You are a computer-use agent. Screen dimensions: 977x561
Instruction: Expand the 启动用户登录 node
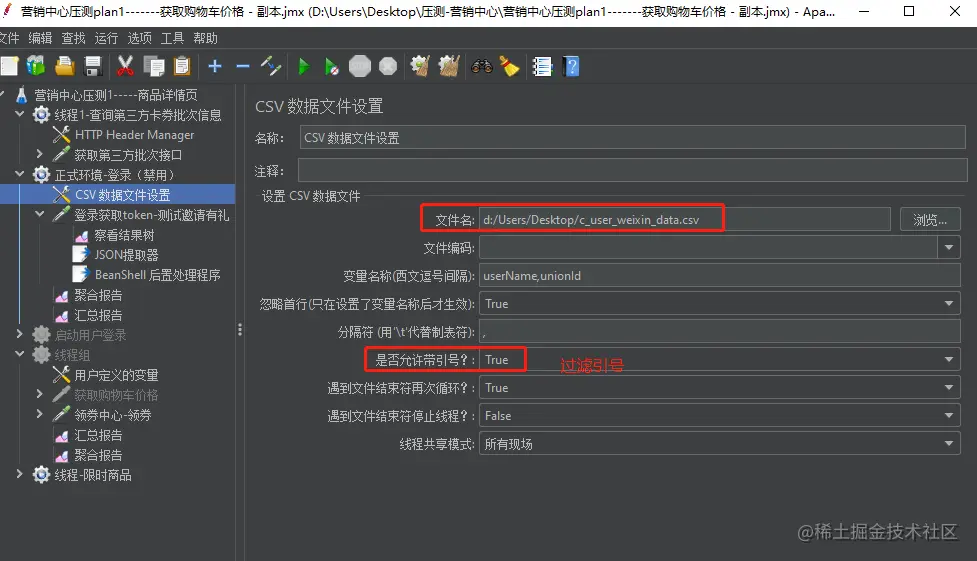tap(19, 334)
